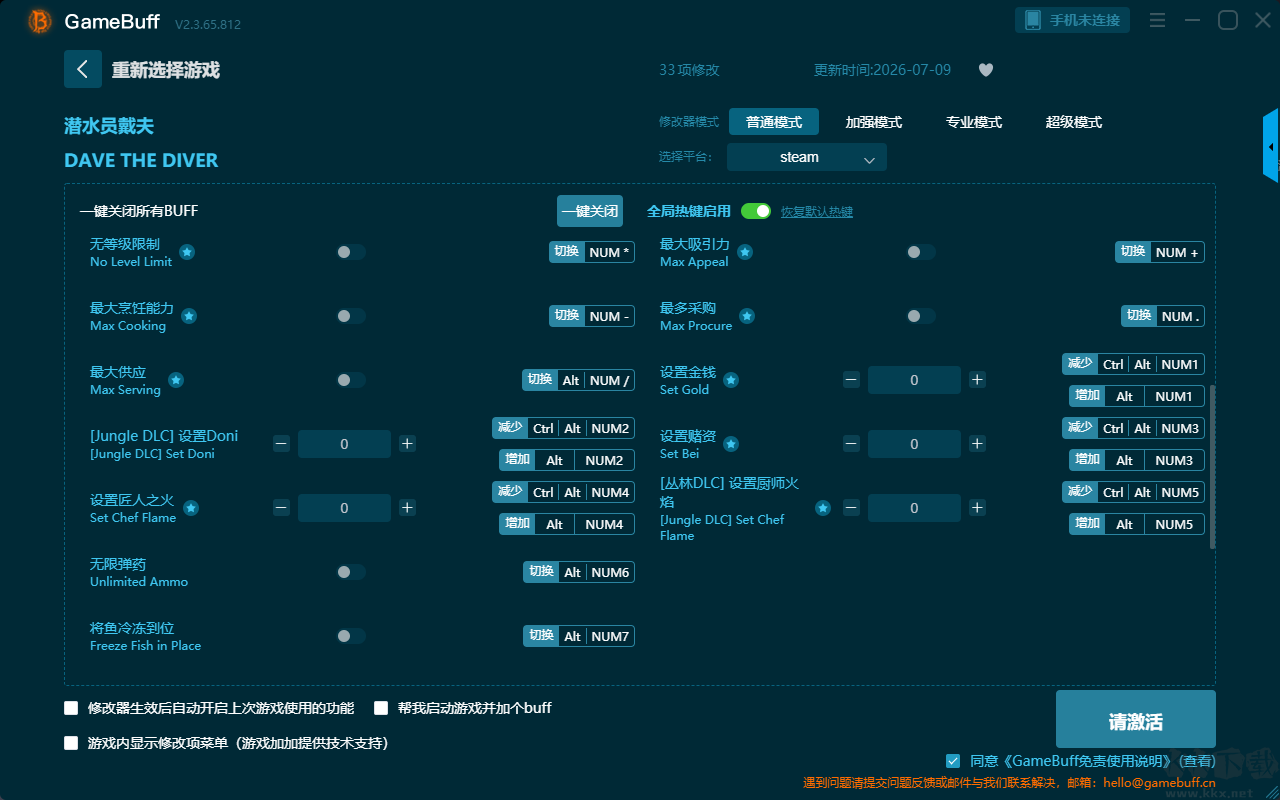Image resolution: width=1280 pixels, height=800 pixels.
Task: Uncheck GameBuff disclaimer agreement checkbox
Action: coord(953,761)
